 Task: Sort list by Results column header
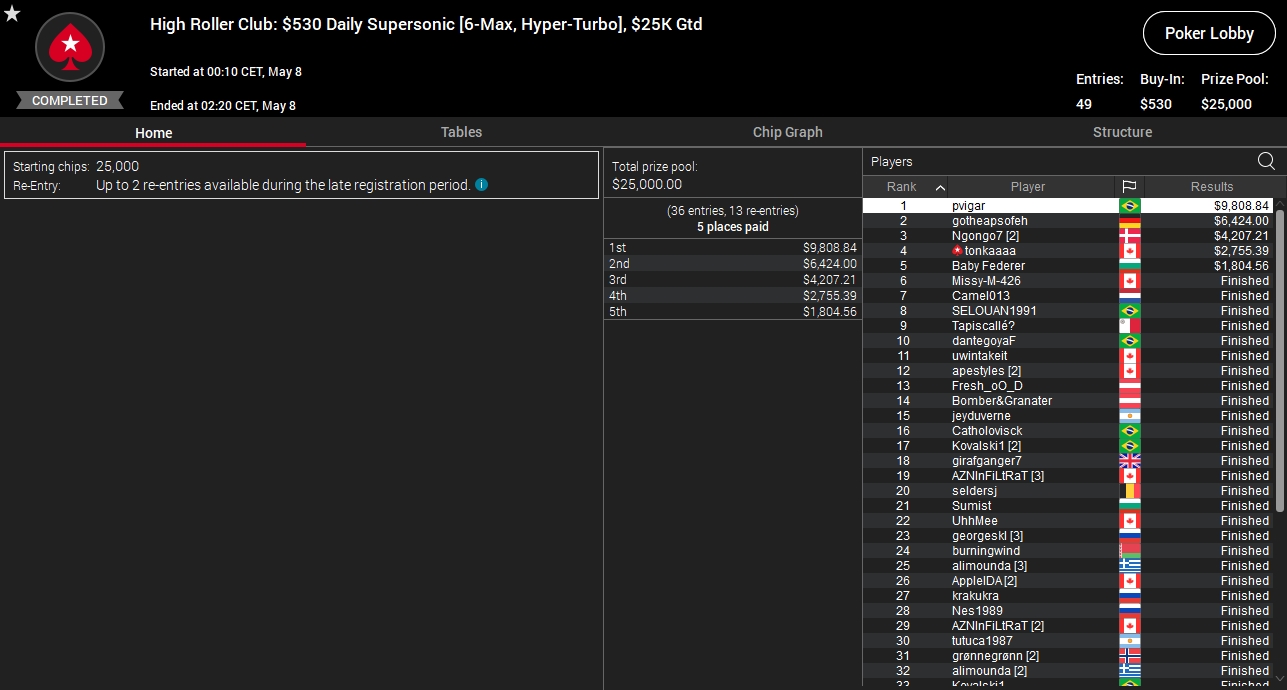coord(1211,187)
